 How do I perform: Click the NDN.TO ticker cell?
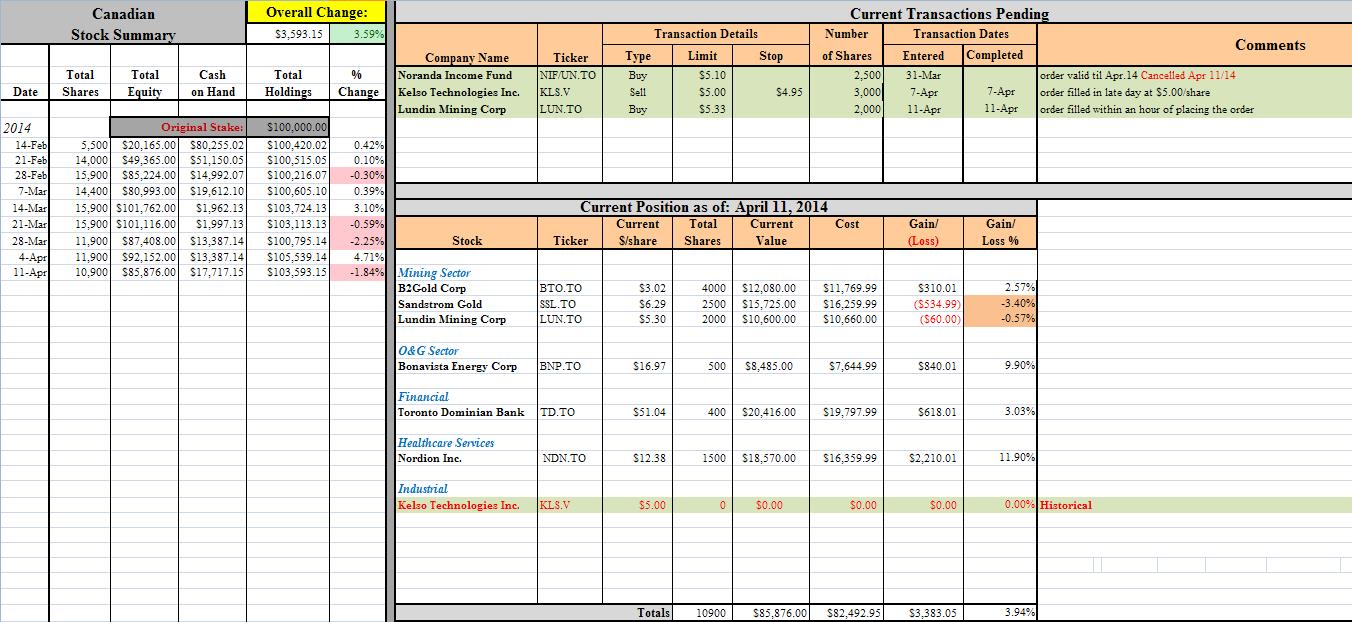point(570,458)
